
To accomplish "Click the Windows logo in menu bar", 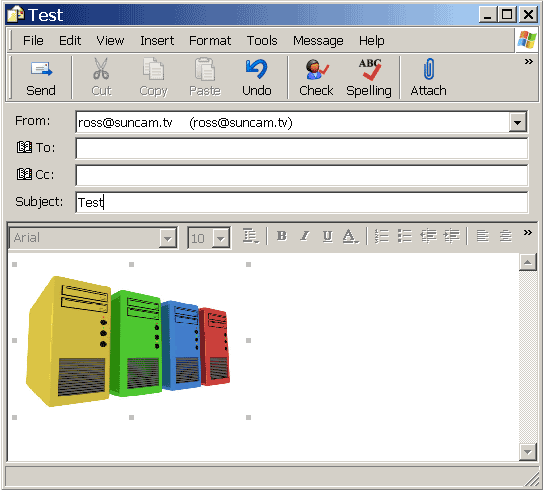I will [527, 39].
